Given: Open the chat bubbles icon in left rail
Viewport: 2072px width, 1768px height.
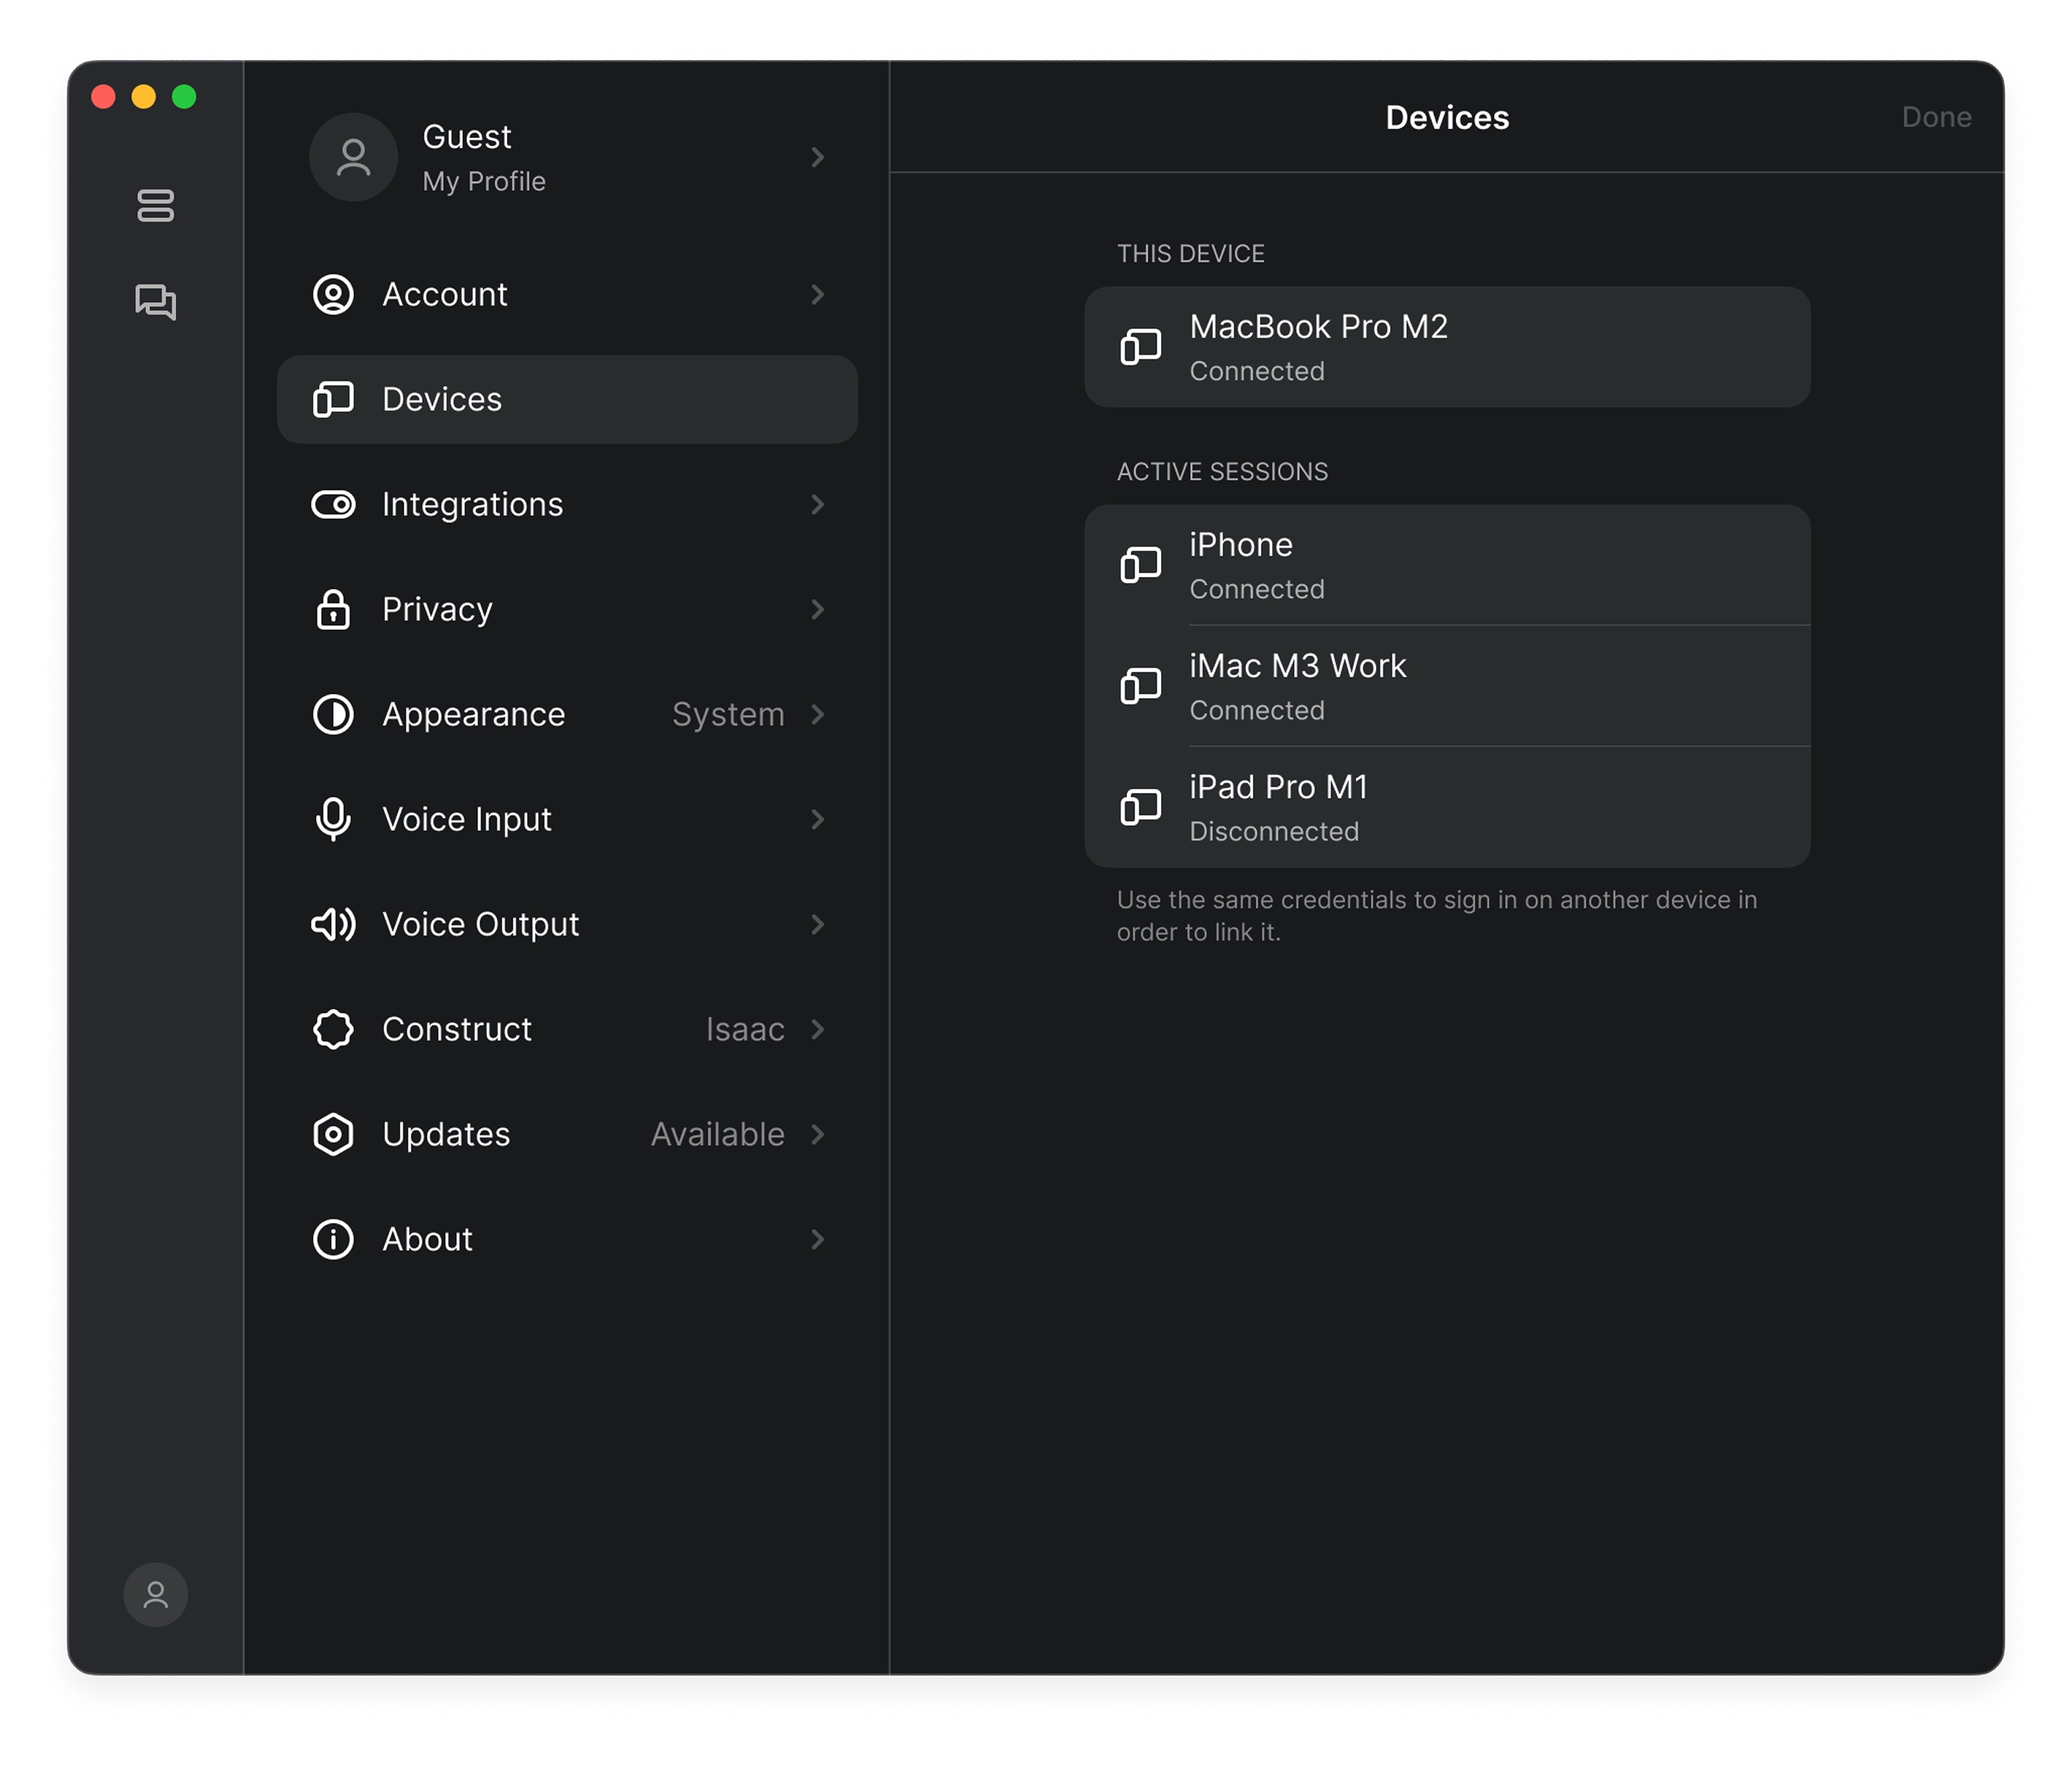Looking at the screenshot, I should pos(155,301).
